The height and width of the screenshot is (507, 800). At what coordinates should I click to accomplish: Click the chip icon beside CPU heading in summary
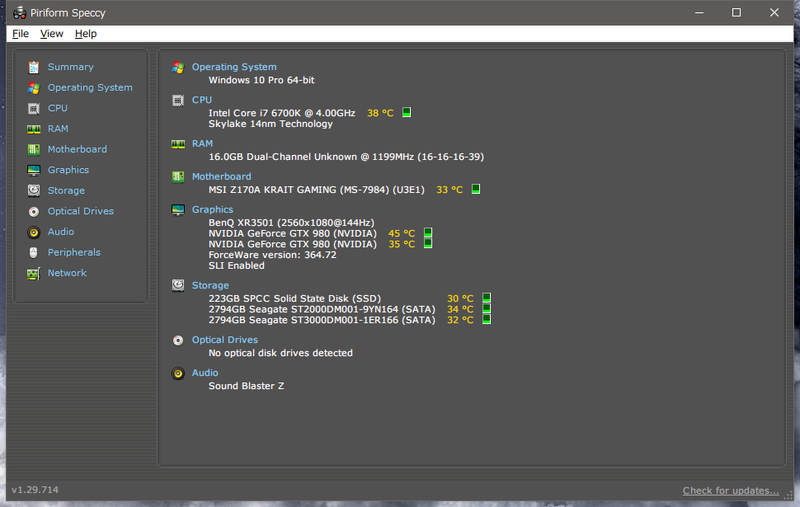tap(178, 100)
